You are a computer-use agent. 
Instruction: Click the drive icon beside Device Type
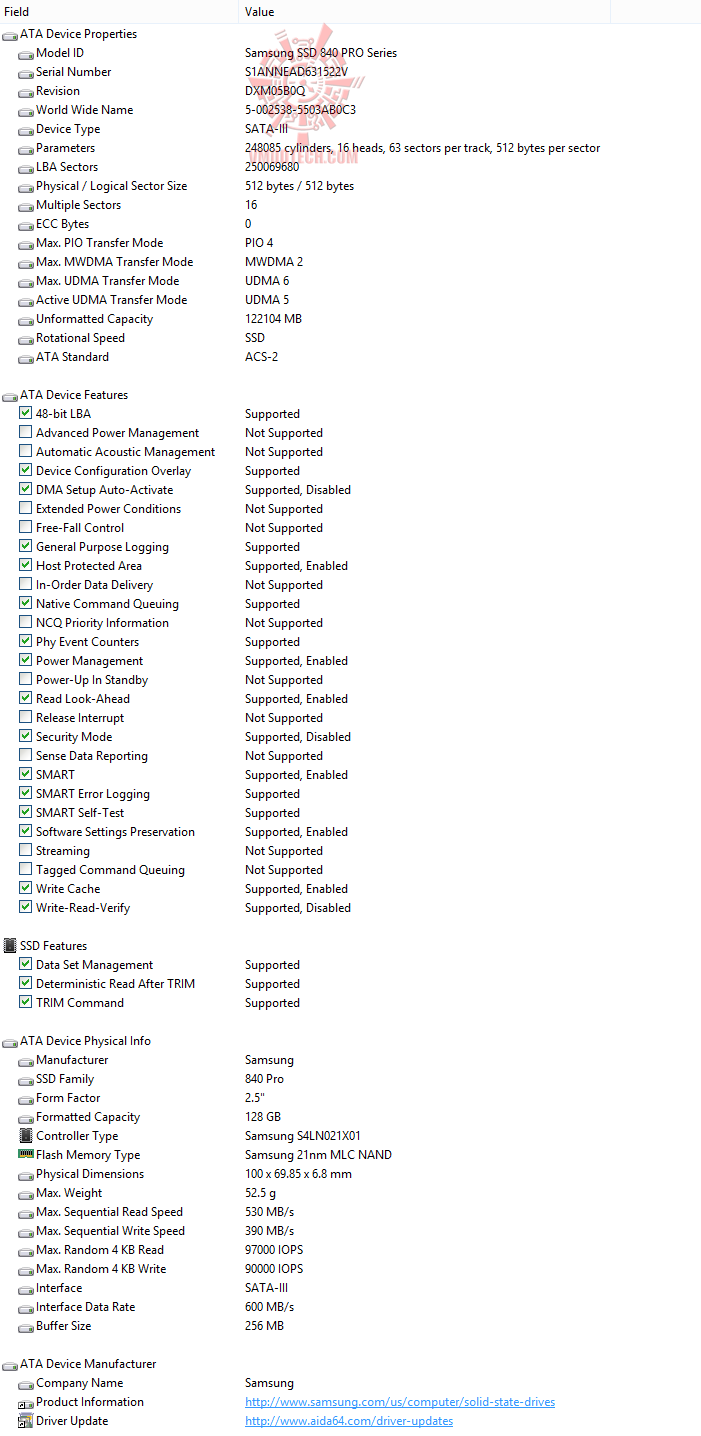tap(26, 130)
